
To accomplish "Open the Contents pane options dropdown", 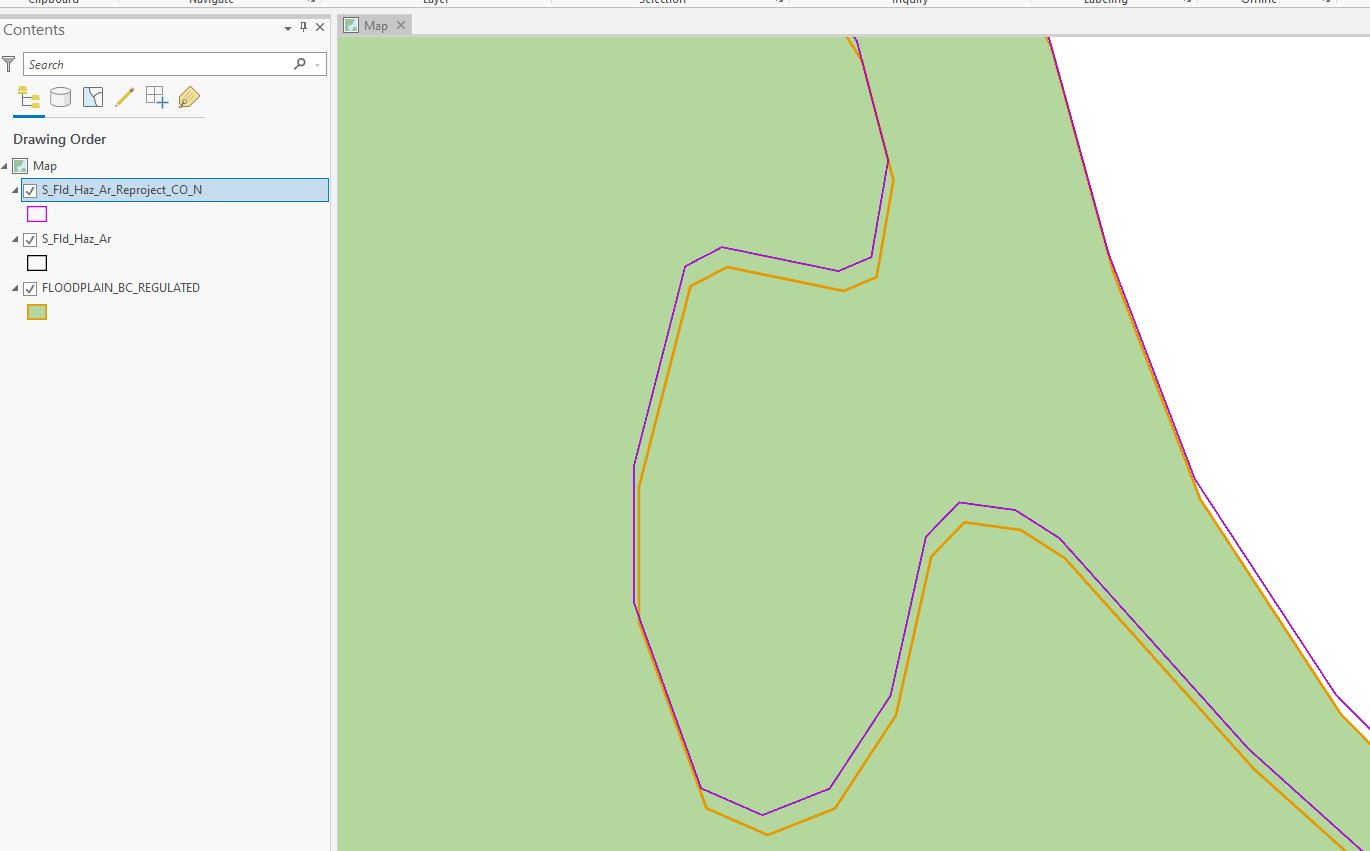I will pyautogui.click(x=289, y=29).
